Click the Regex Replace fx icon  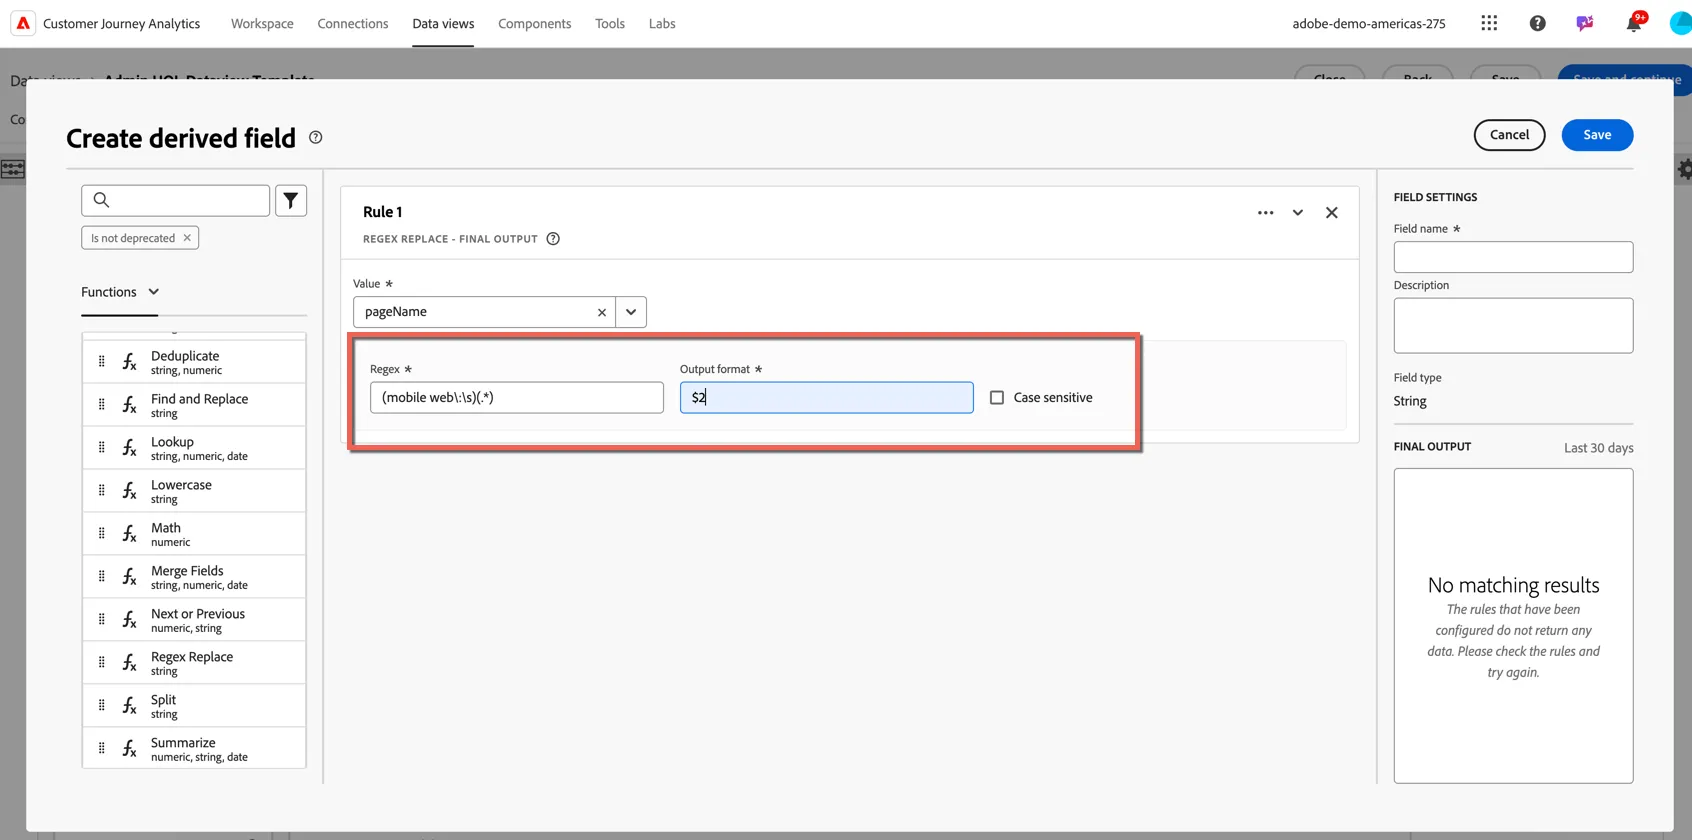(x=129, y=663)
